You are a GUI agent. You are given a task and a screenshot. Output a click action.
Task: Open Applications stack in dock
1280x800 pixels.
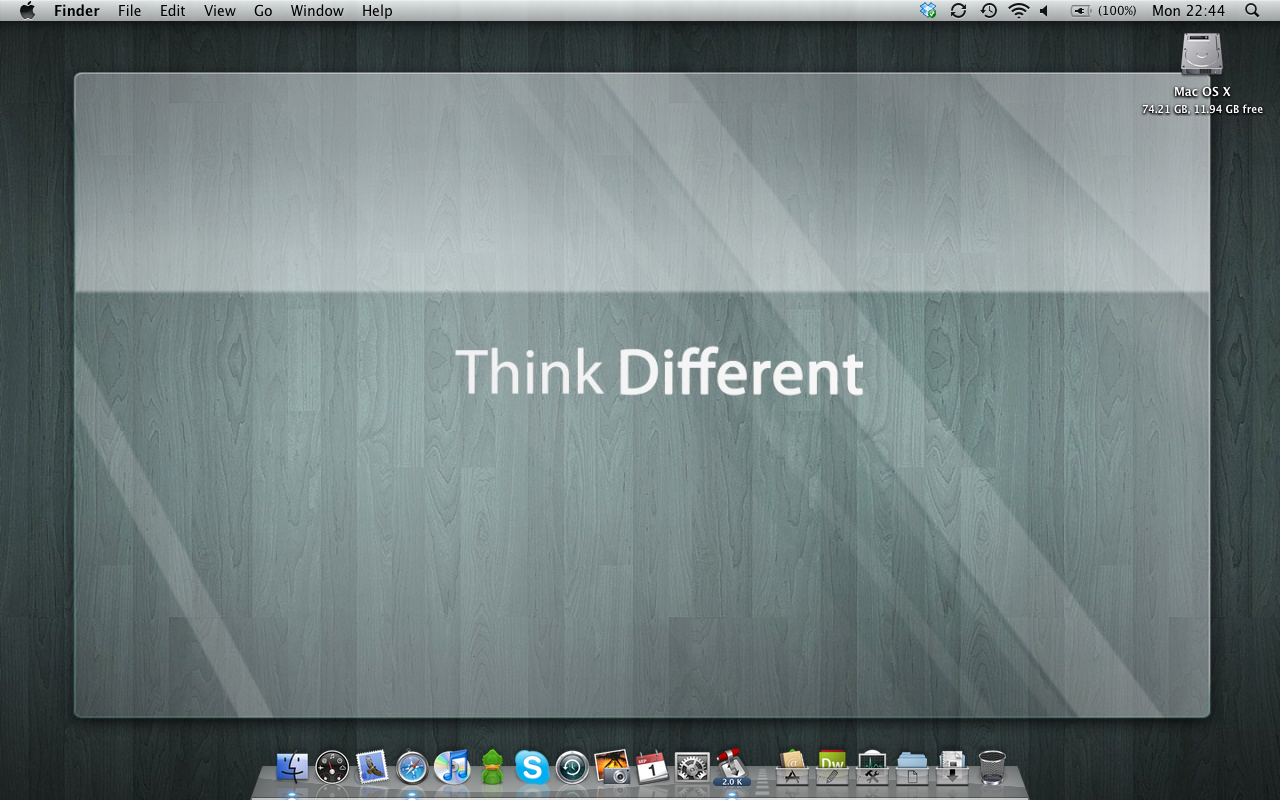tap(792, 768)
